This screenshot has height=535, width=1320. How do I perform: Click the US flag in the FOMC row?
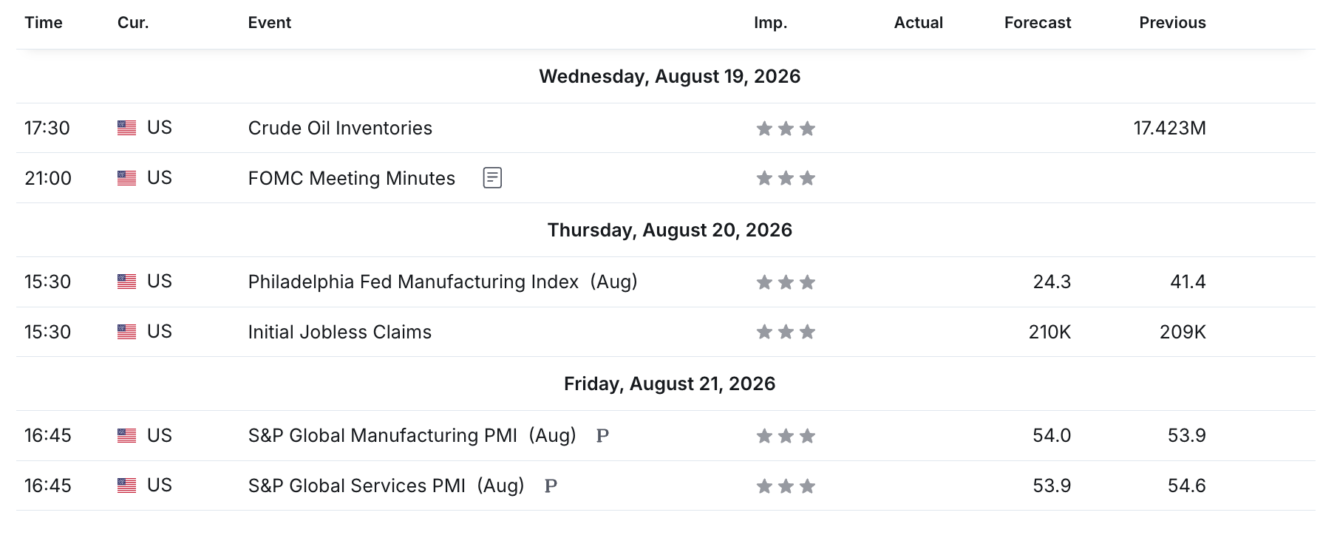(126, 178)
